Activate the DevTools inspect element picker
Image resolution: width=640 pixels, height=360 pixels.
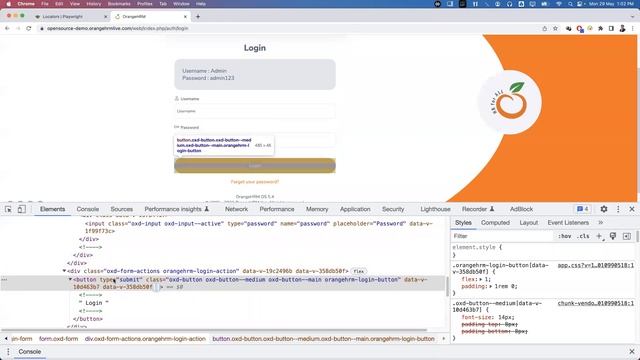pyautogui.click(x=8, y=209)
